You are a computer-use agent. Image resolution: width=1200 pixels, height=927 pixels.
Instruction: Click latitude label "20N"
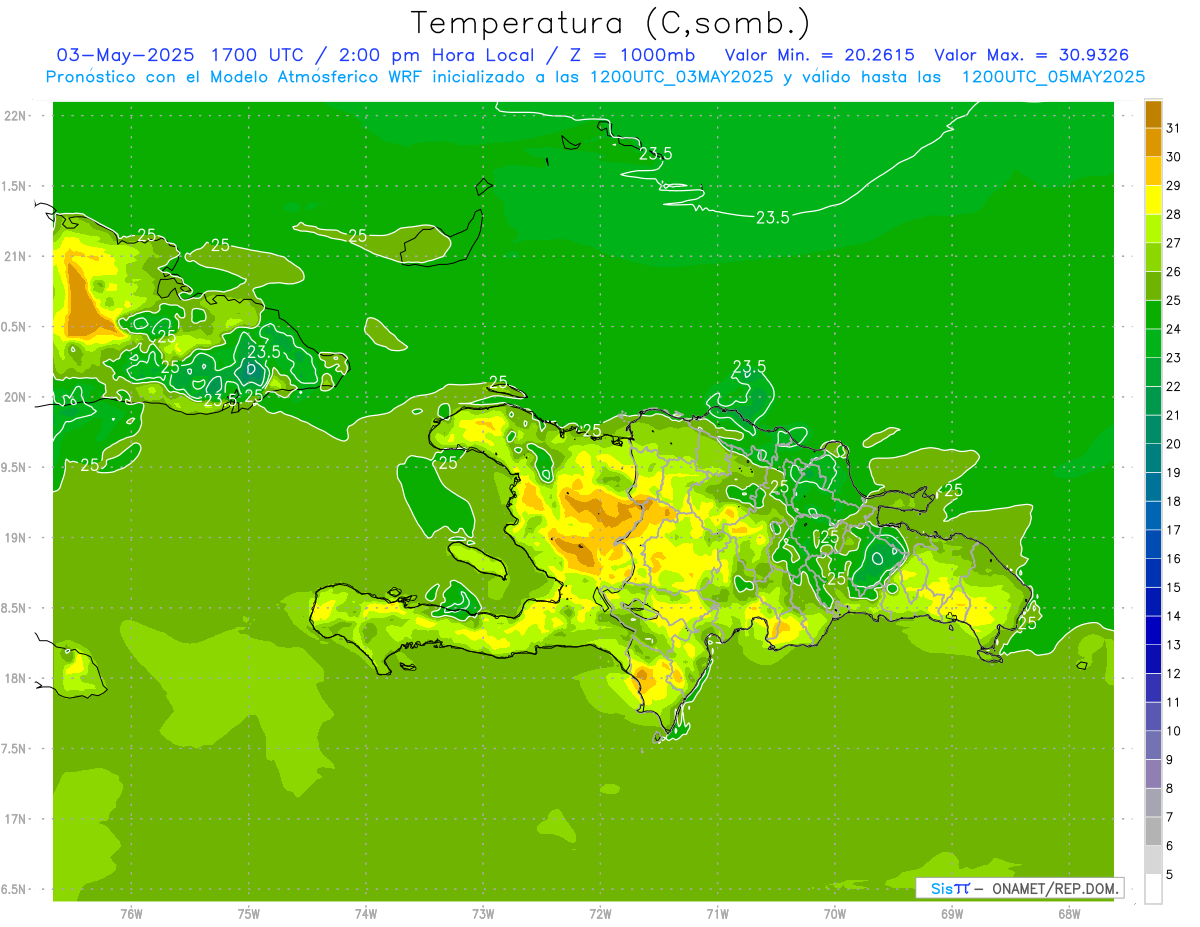tap(16, 397)
